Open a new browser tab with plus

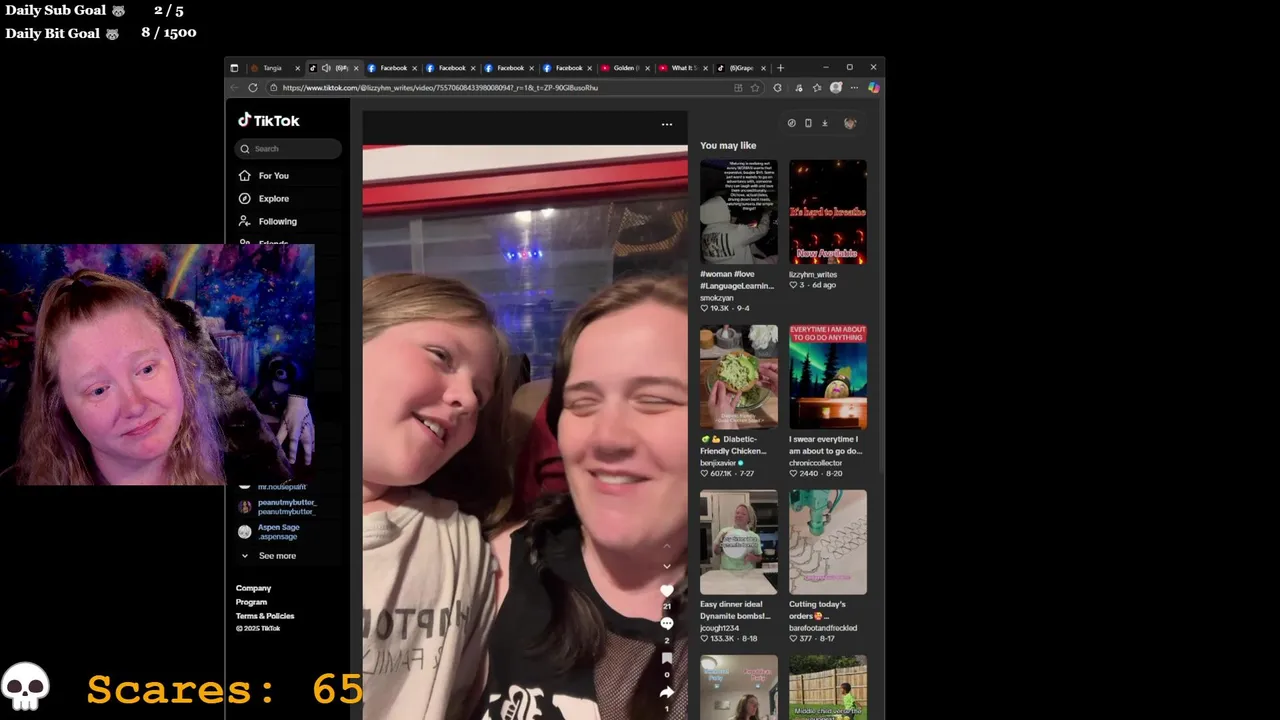pyautogui.click(x=781, y=68)
